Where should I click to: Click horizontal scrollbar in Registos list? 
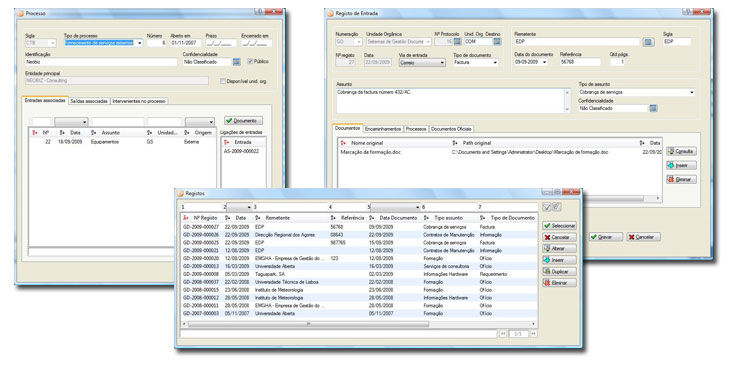(x=307, y=324)
